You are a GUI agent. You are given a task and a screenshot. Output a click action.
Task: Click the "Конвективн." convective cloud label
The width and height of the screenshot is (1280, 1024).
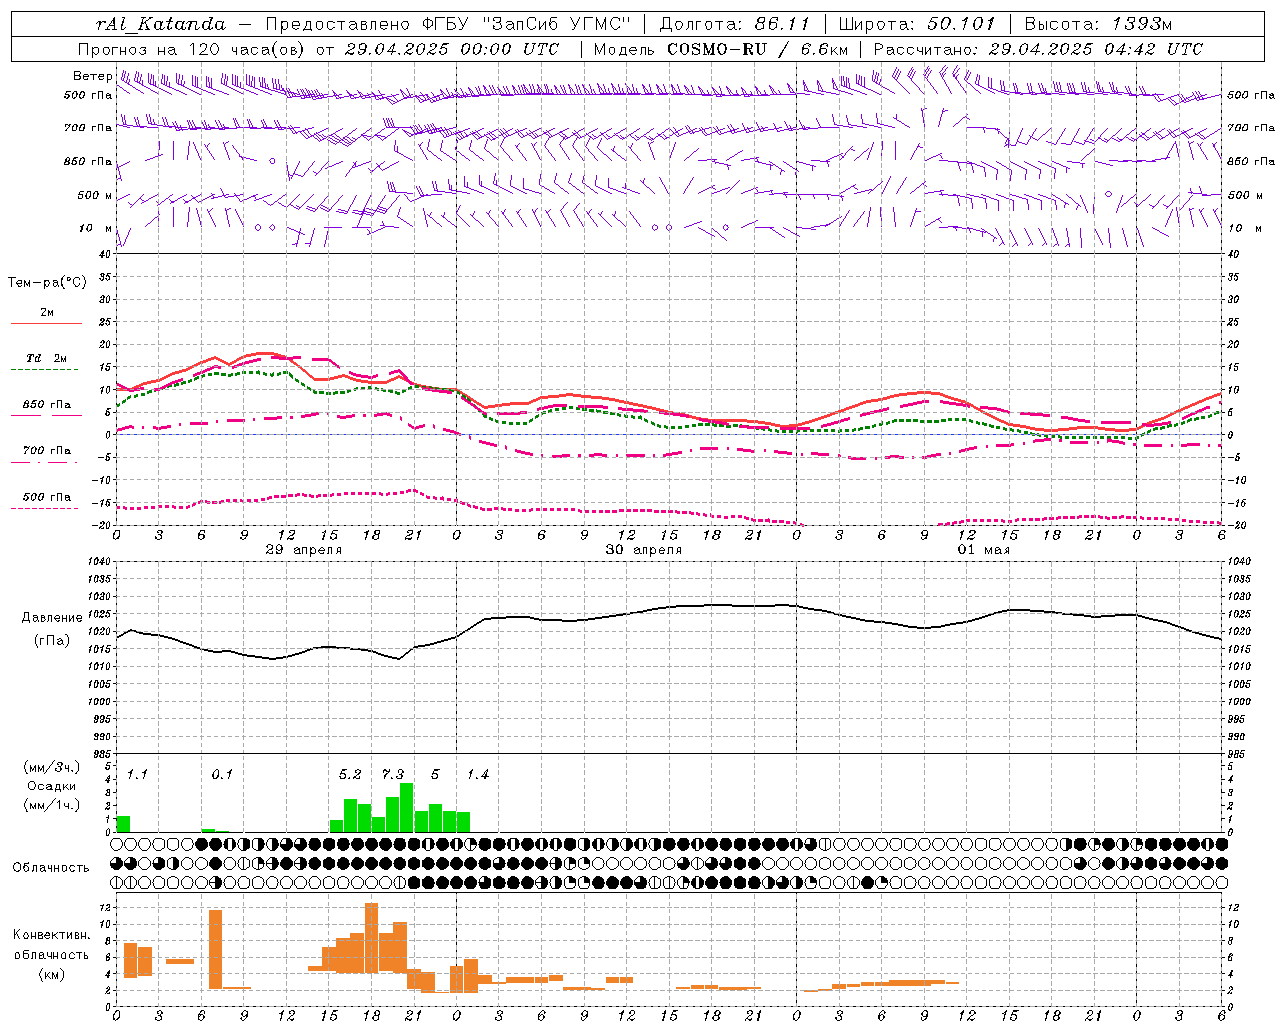pos(51,935)
